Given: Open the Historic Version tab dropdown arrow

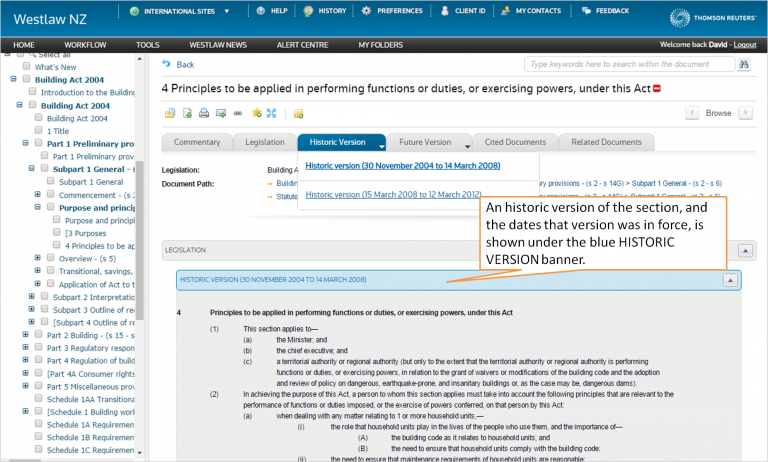Looking at the screenshot, I should (x=382, y=146).
